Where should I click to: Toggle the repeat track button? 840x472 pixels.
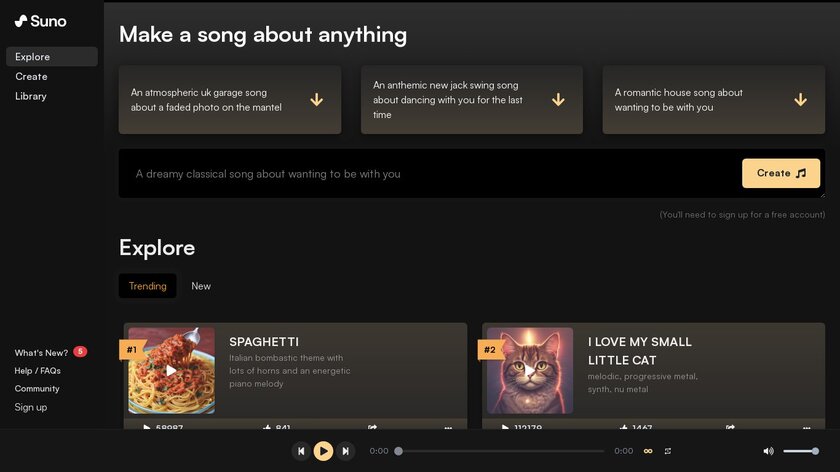pyautogui.click(x=668, y=451)
